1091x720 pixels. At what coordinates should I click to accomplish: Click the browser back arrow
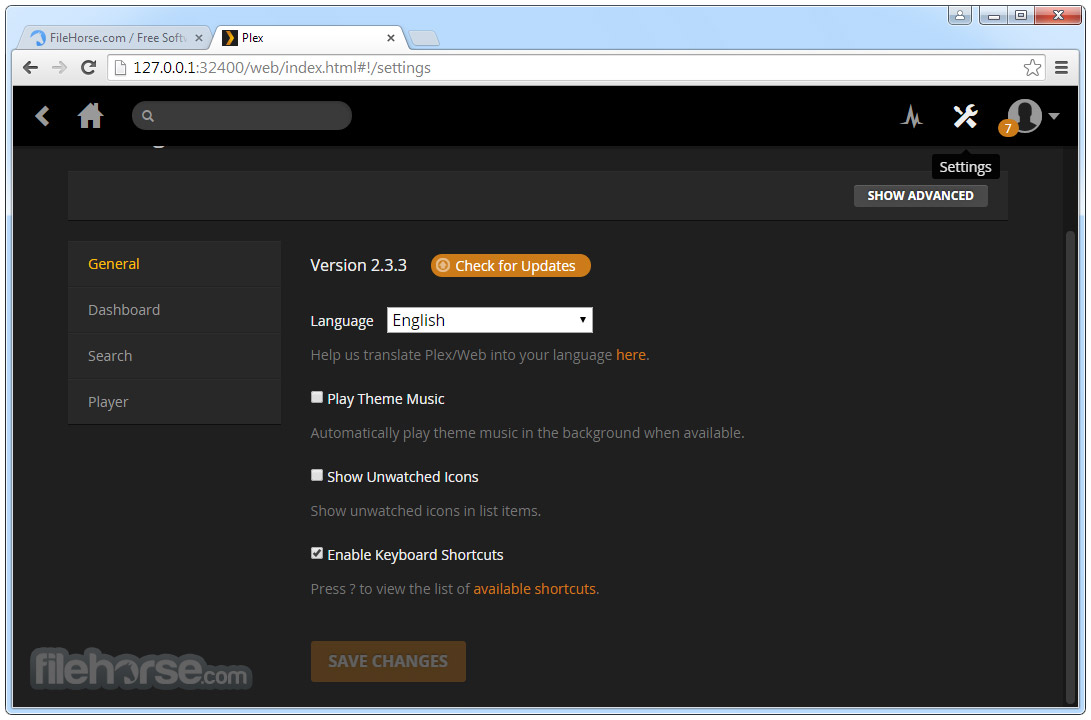click(x=30, y=67)
